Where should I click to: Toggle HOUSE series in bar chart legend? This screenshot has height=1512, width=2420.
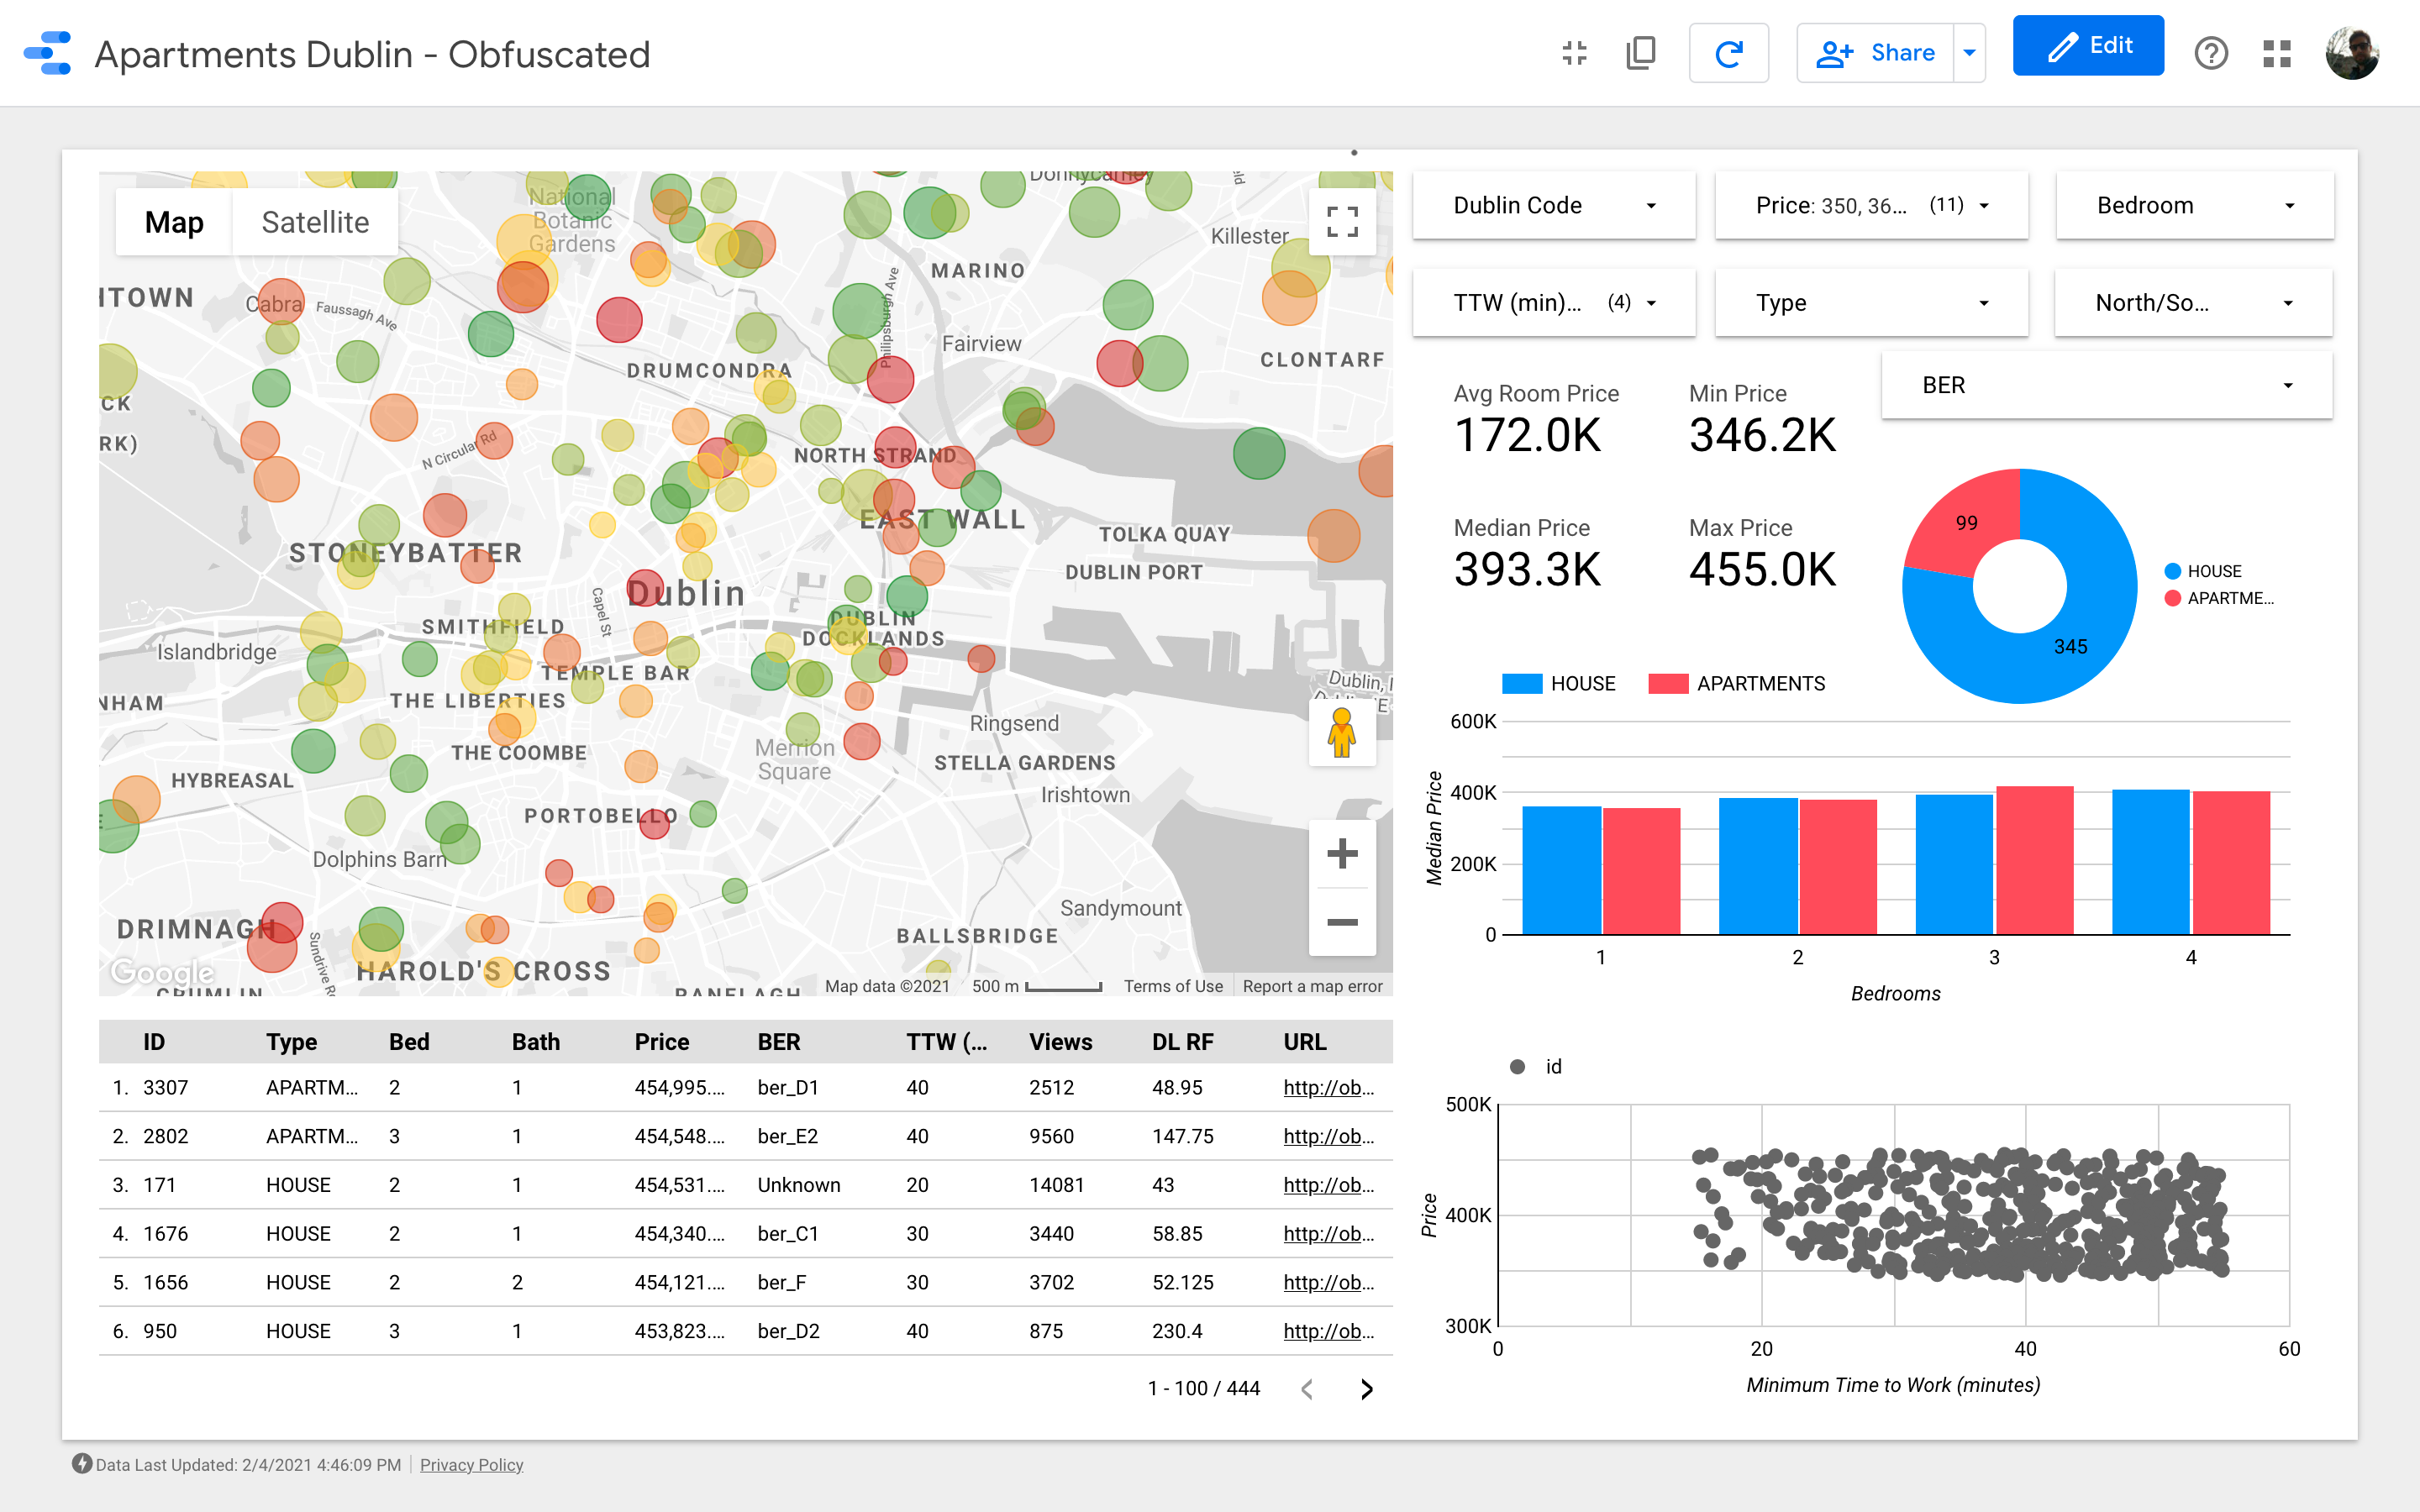point(1559,683)
